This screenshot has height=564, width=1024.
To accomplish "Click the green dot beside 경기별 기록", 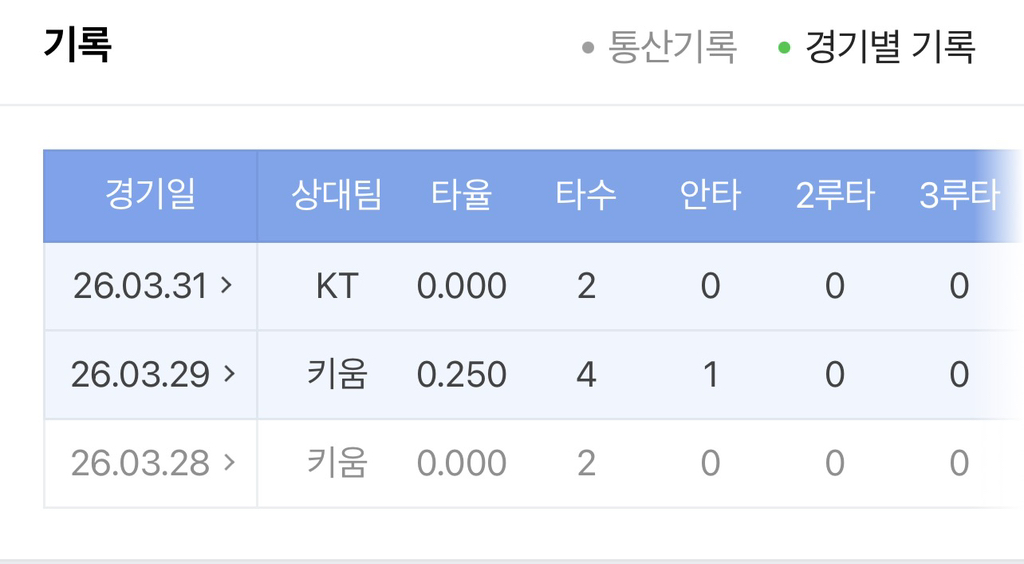I will [x=784, y=48].
